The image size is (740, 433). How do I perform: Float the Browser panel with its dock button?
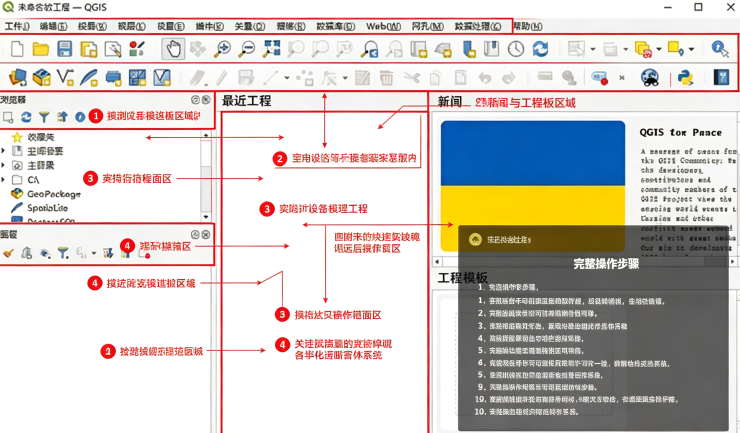(195, 100)
